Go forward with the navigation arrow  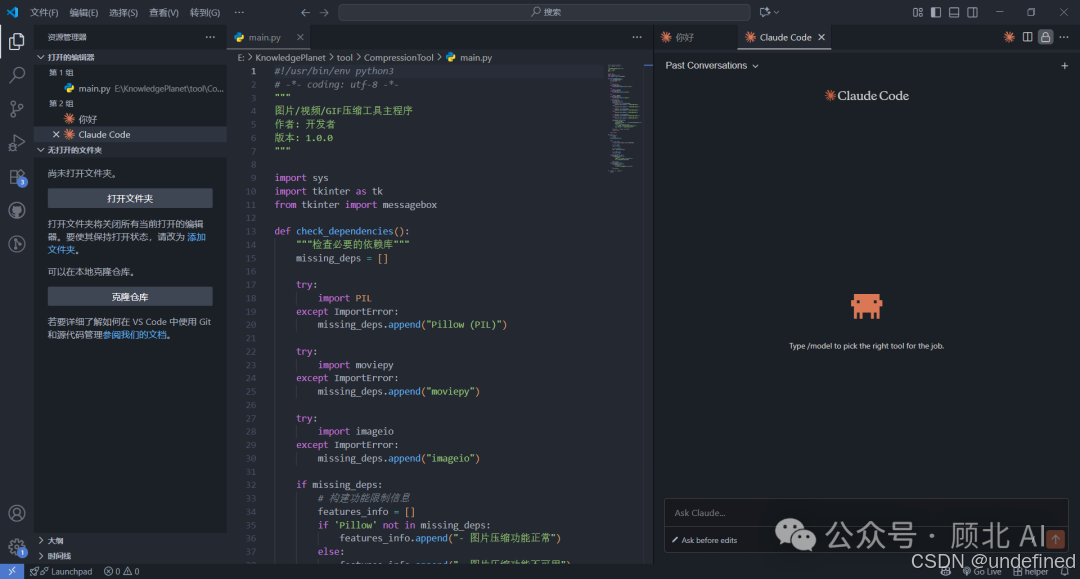[324, 12]
